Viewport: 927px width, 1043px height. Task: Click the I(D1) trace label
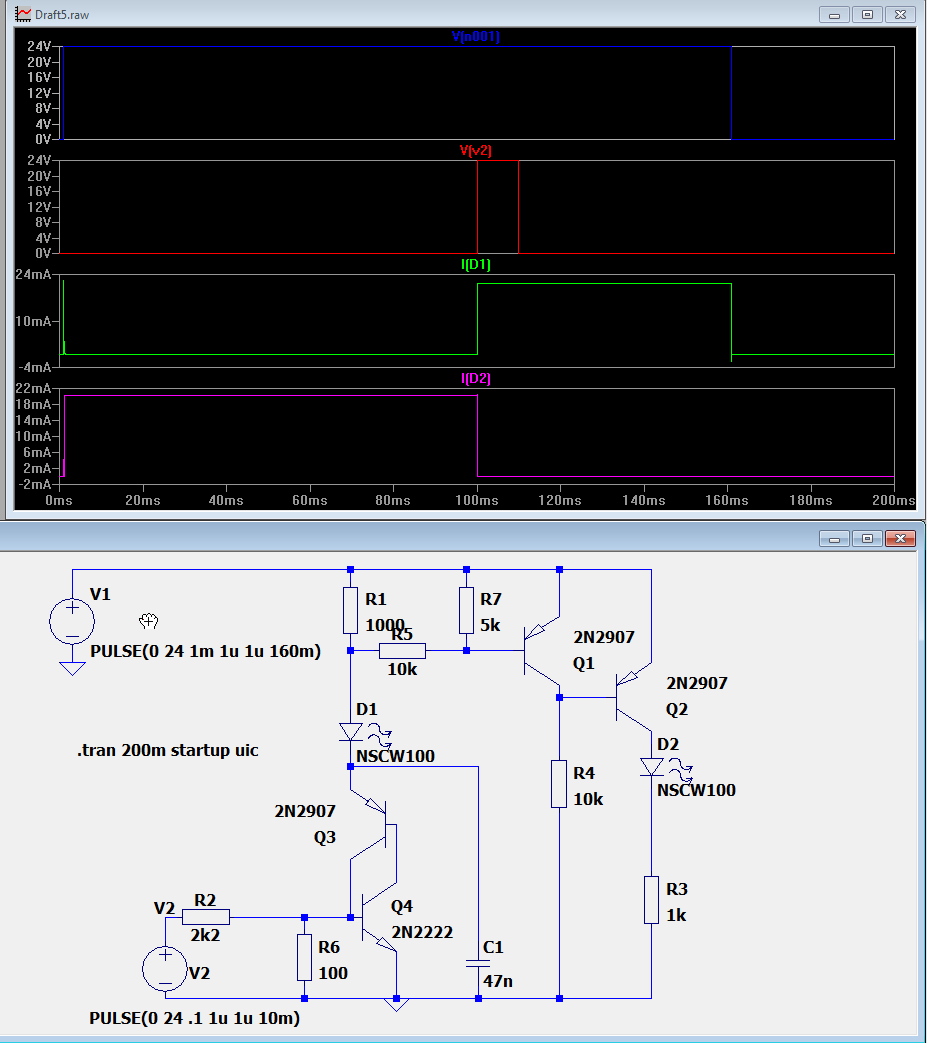pos(475,264)
